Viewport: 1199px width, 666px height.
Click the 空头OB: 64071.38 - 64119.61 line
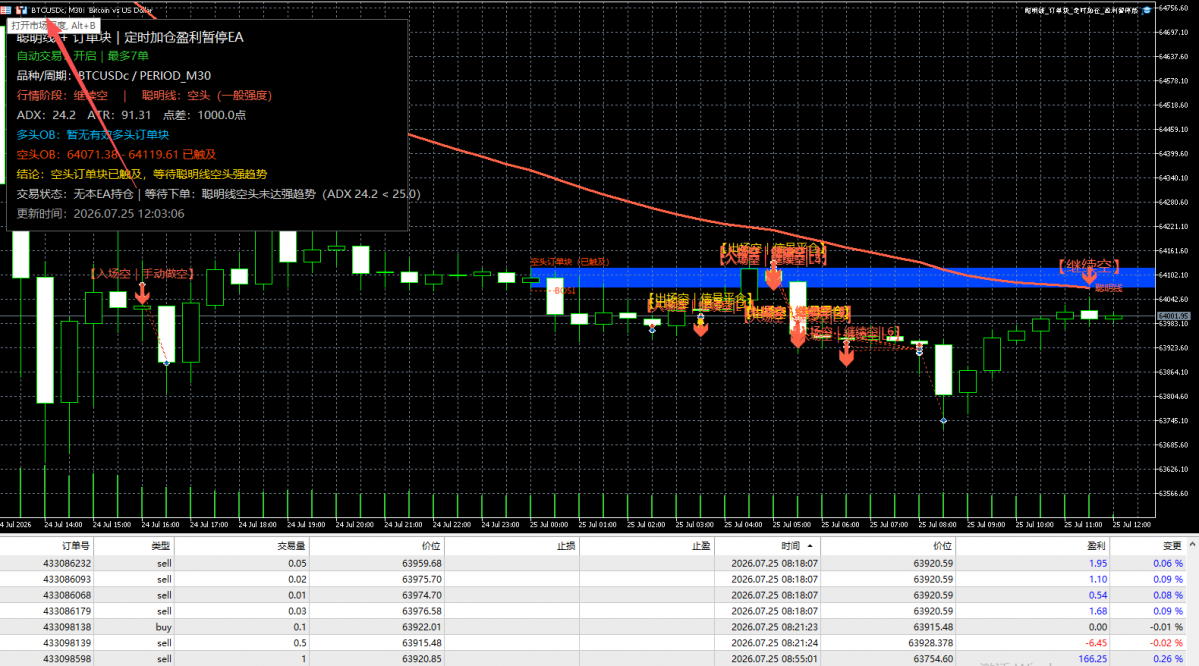pyautogui.click(x=116, y=154)
